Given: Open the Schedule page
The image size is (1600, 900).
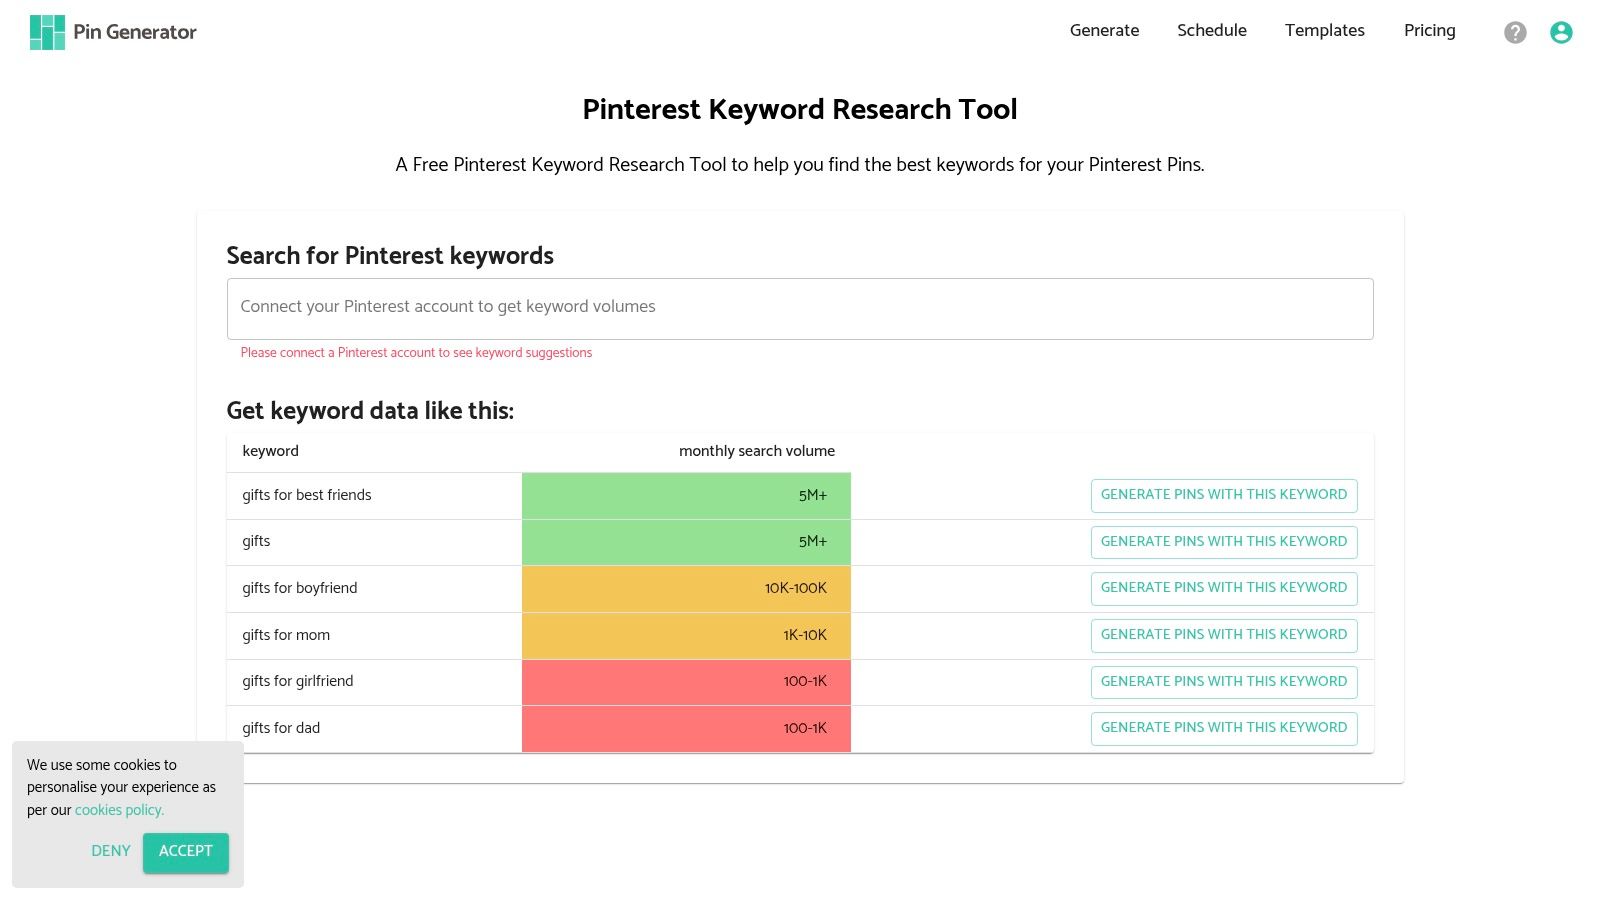Looking at the screenshot, I should [1212, 31].
